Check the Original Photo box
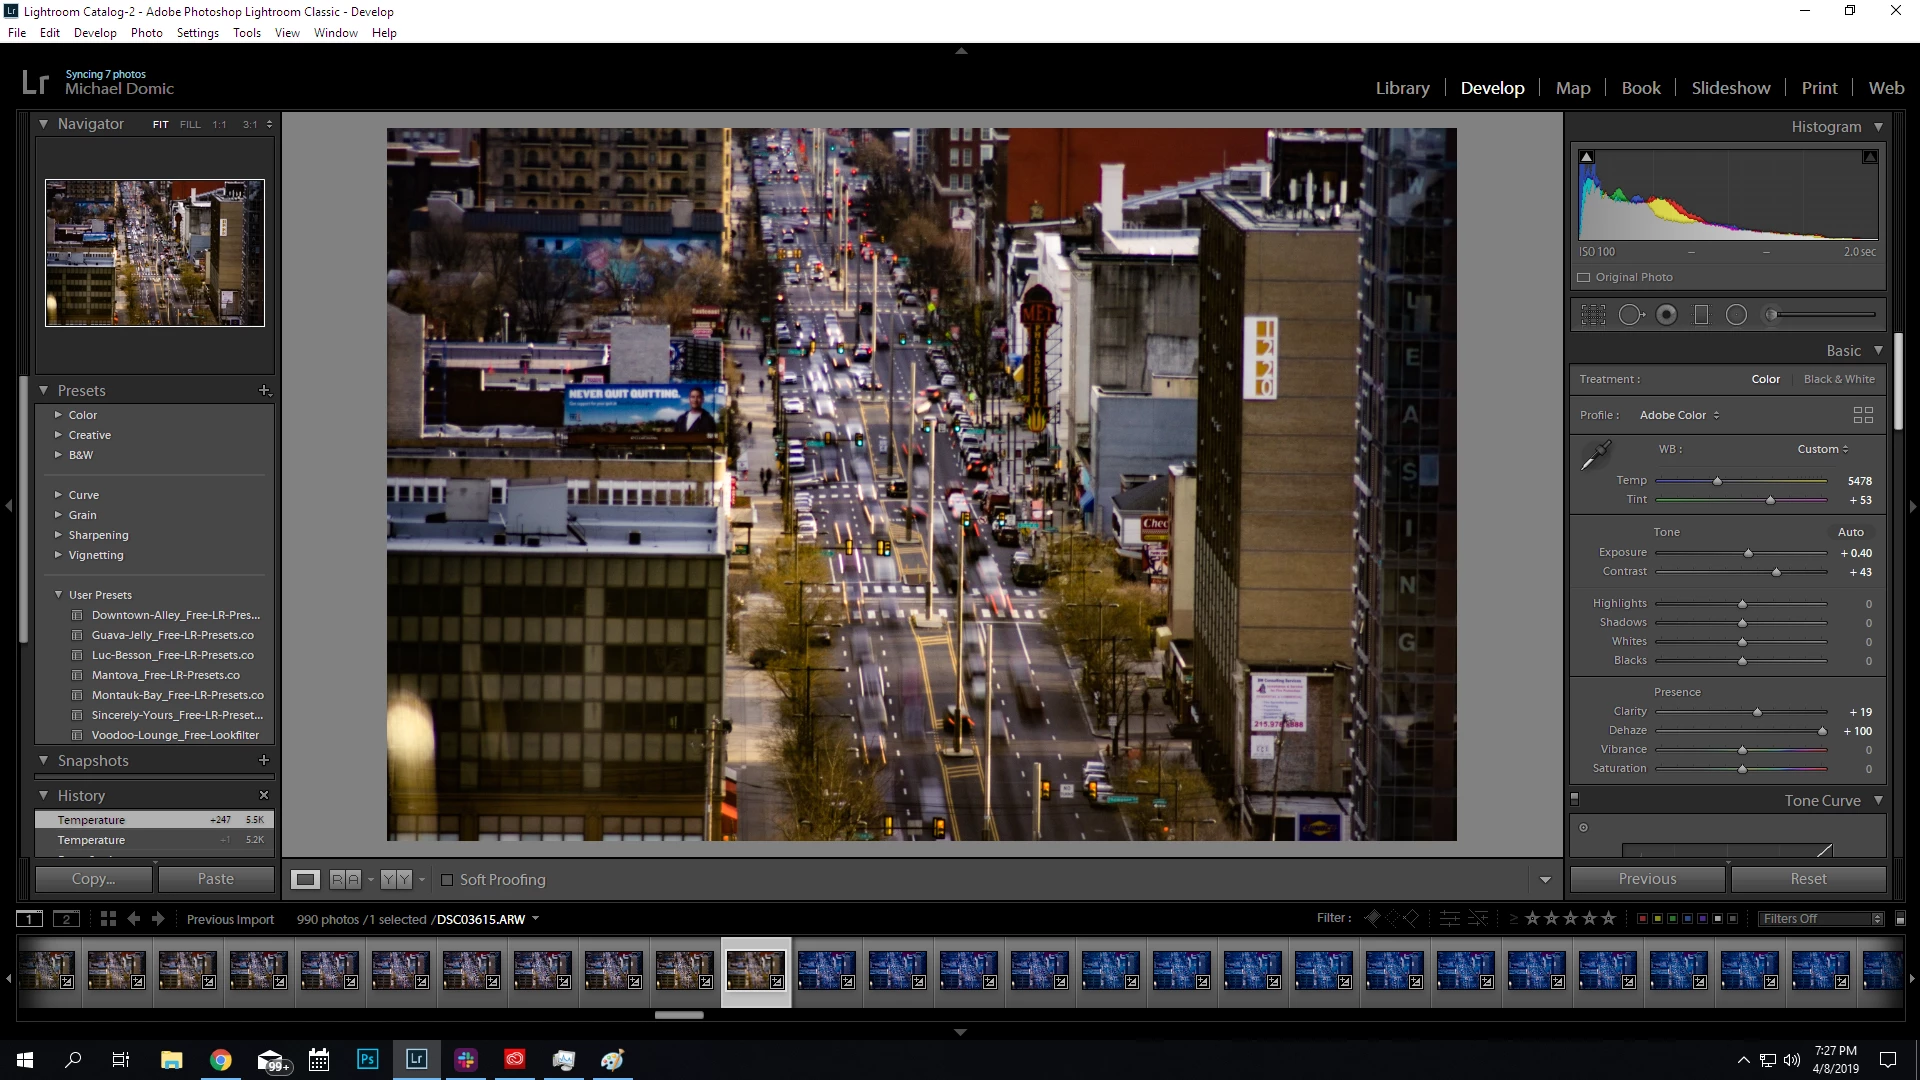The width and height of the screenshot is (1920, 1080). [1584, 278]
